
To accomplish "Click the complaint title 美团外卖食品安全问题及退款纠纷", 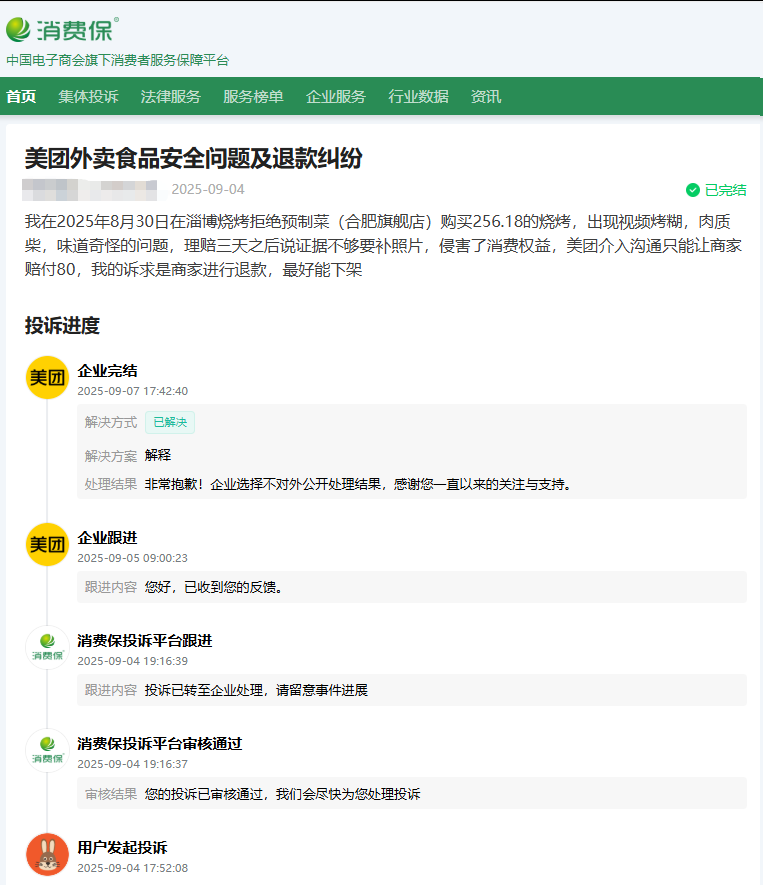I will point(193,159).
